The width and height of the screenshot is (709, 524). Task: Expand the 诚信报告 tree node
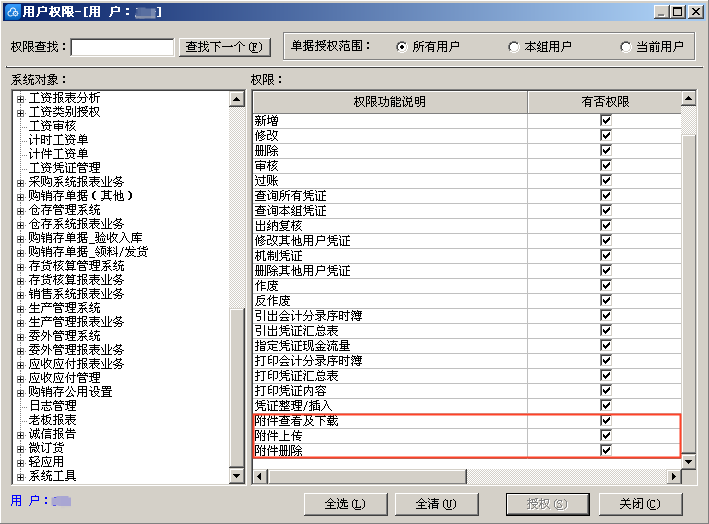click(x=20, y=434)
